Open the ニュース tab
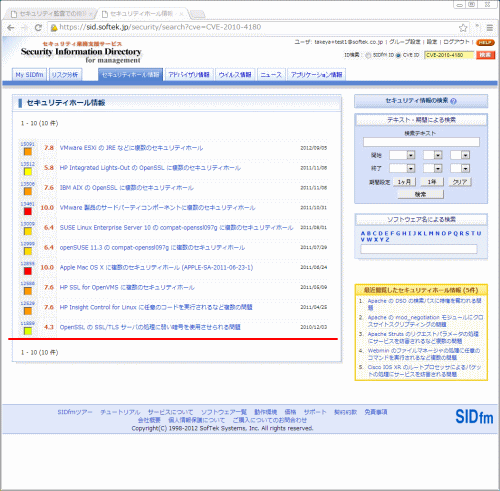 tap(271, 75)
